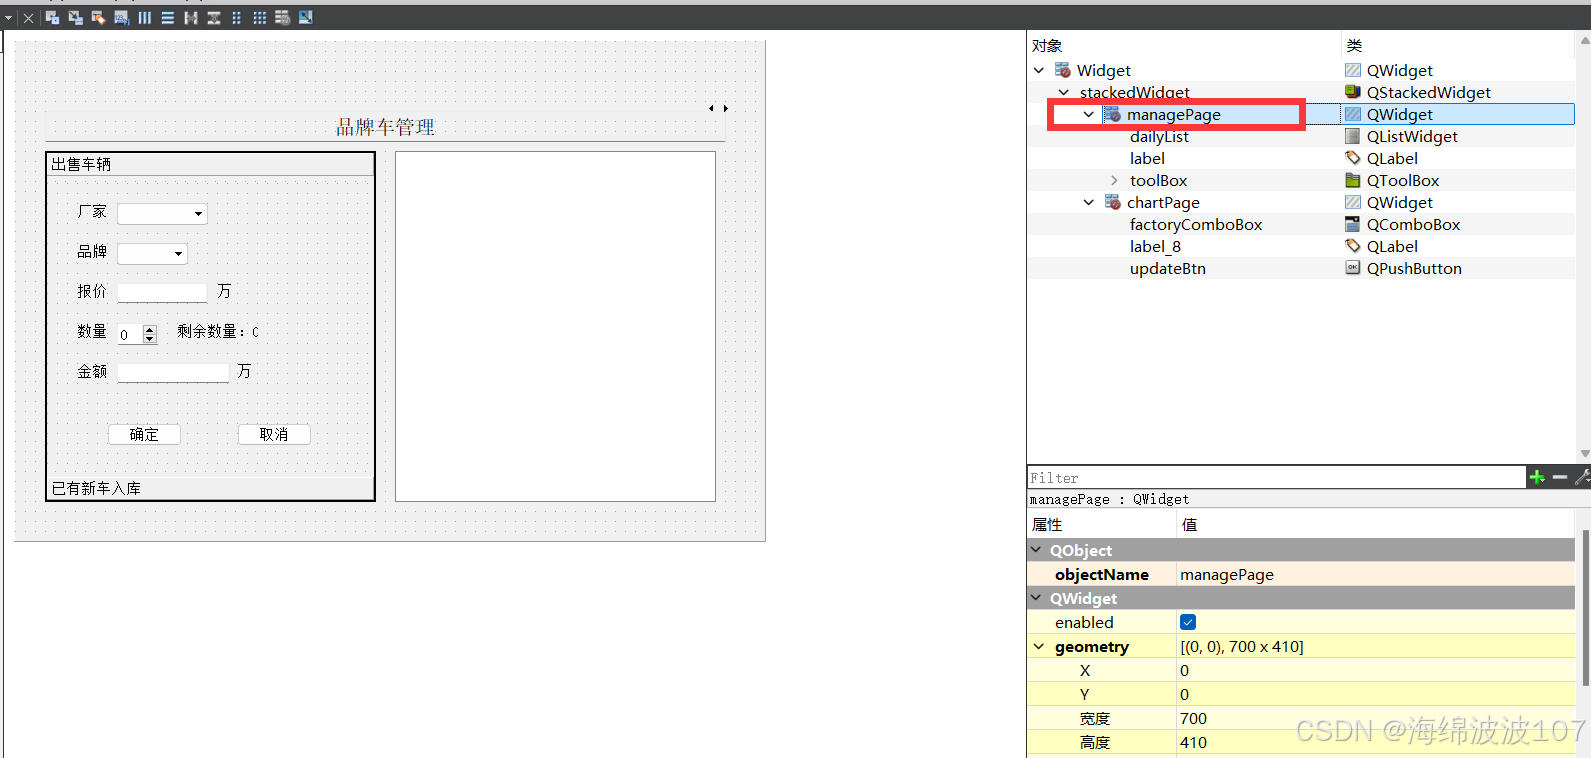Apply grid layout from the toolbar

tap(260, 18)
